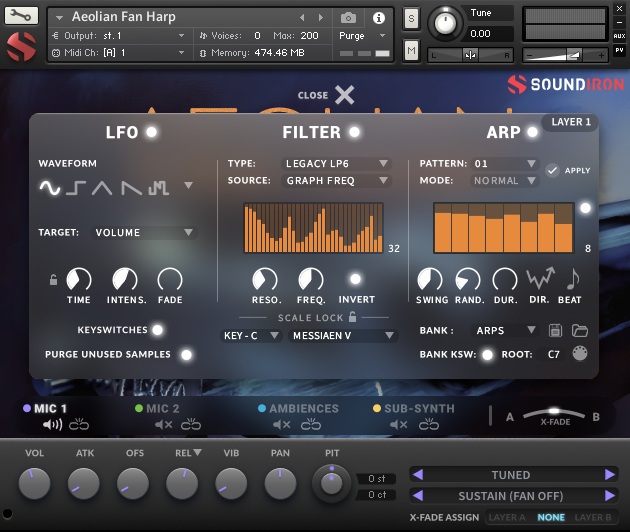Toggle the FILTER power button
Screen dimensions: 630x532
(354, 132)
